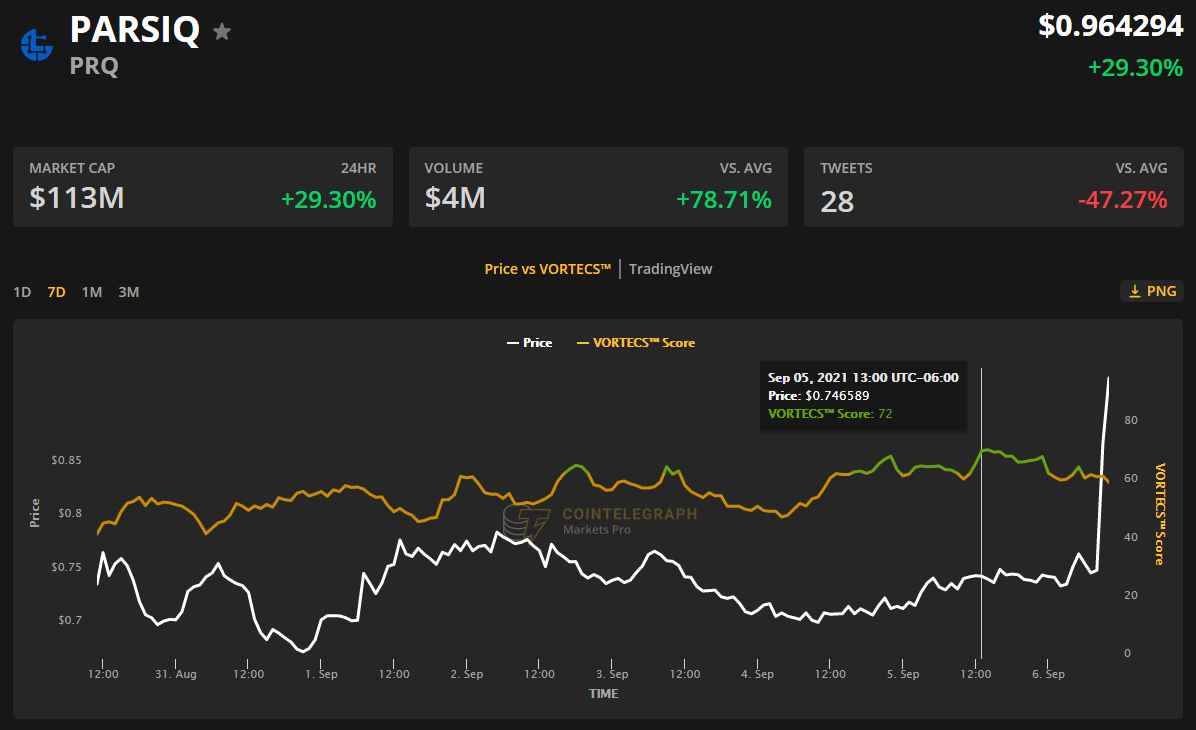1196x730 pixels.
Task: Click the Tweets count card
Action: pyautogui.click(x=993, y=187)
